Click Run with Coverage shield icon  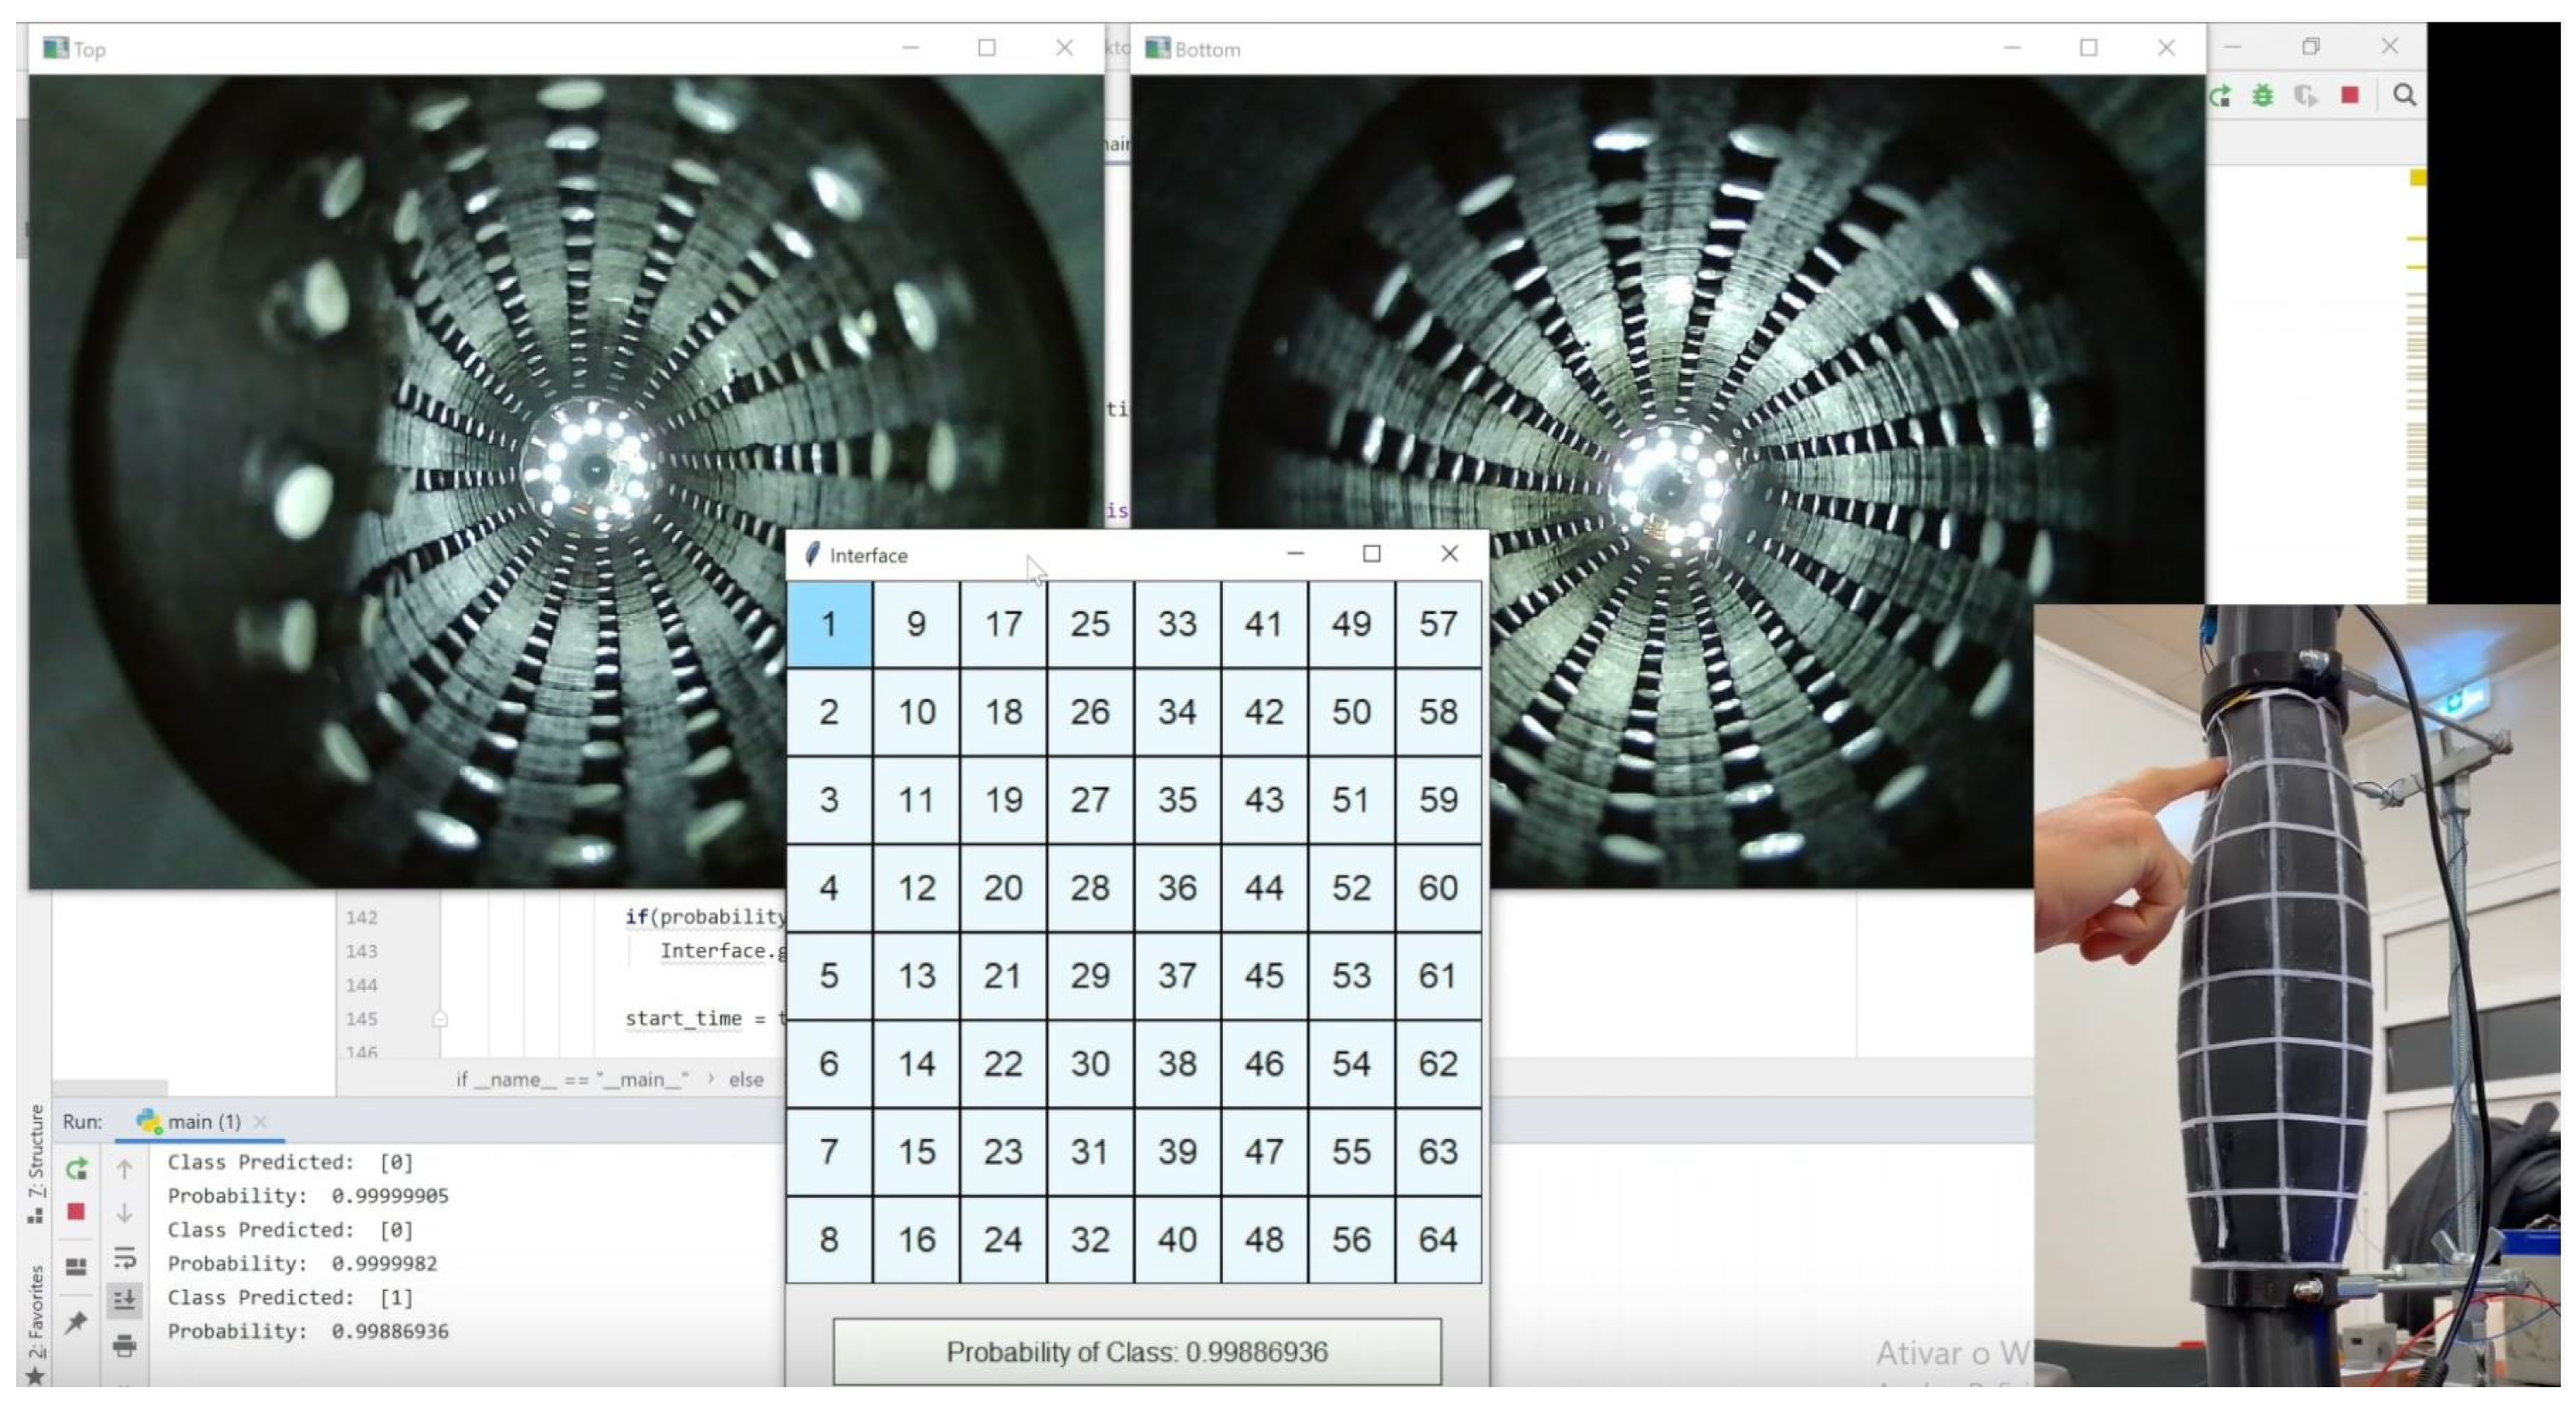coord(2306,96)
